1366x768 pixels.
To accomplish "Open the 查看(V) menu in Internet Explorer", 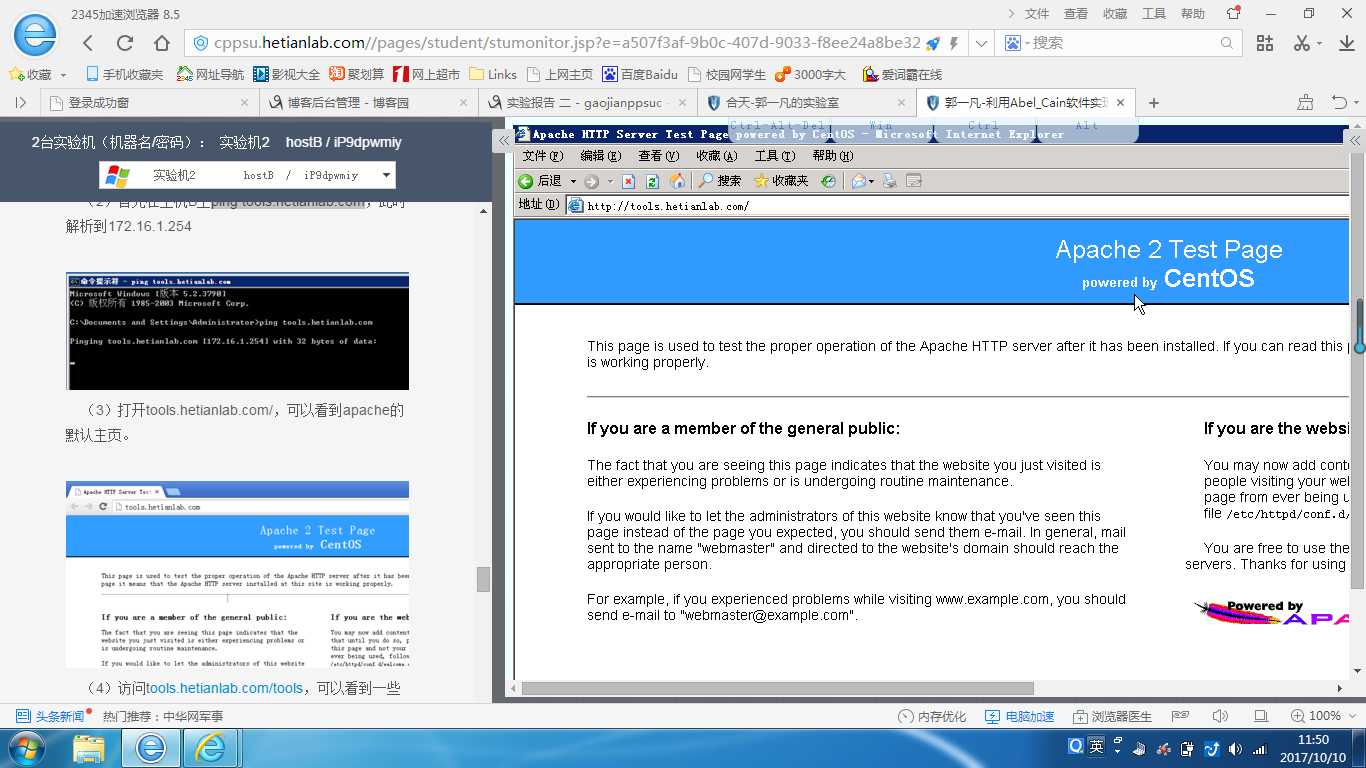I will coord(658,156).
